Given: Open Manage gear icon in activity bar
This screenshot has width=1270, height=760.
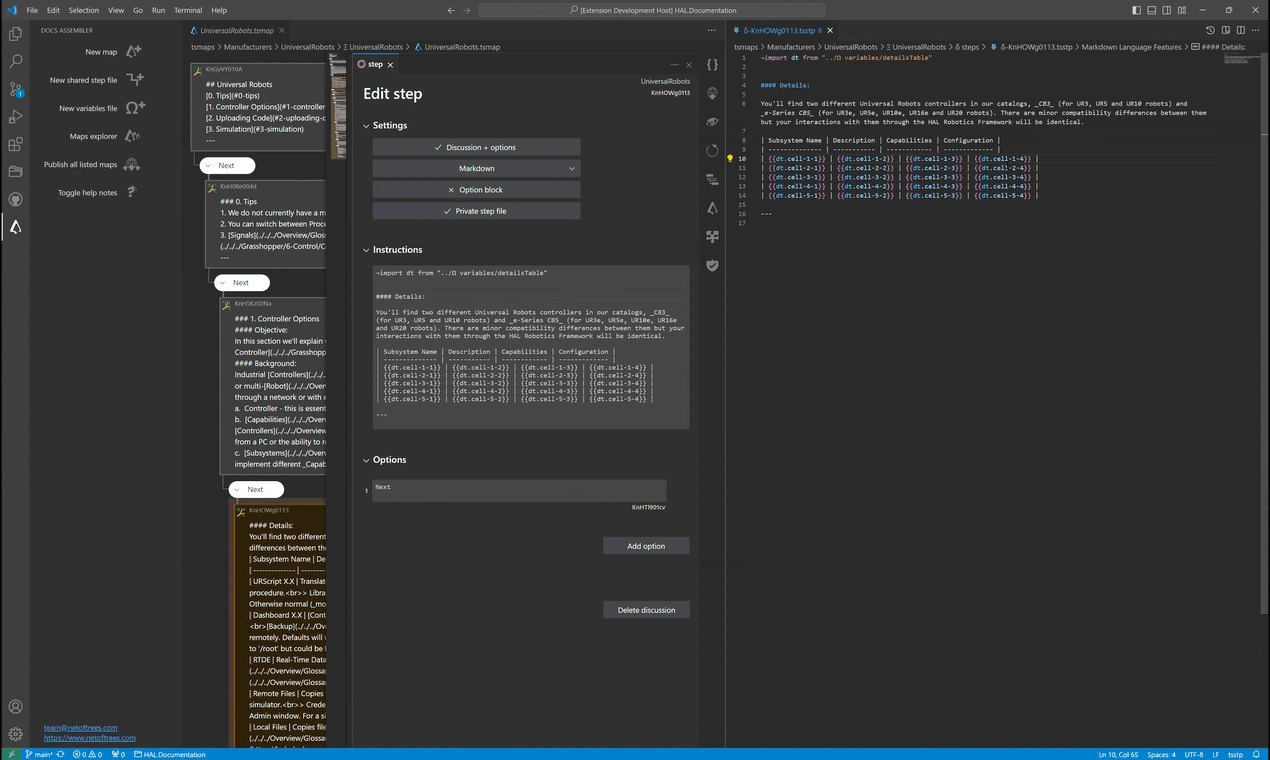Looking at the screenshot, I should [15, 734].
